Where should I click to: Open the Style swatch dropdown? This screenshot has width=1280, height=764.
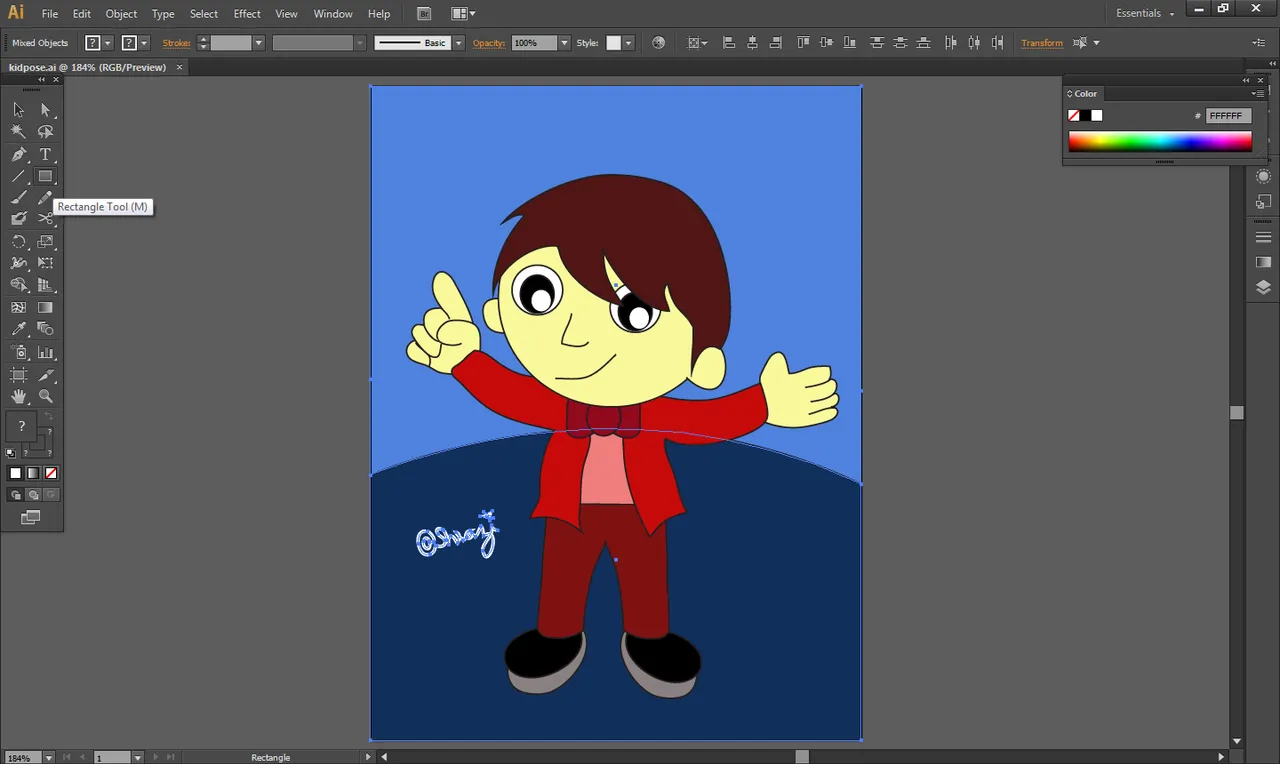[x=629, y=43]
